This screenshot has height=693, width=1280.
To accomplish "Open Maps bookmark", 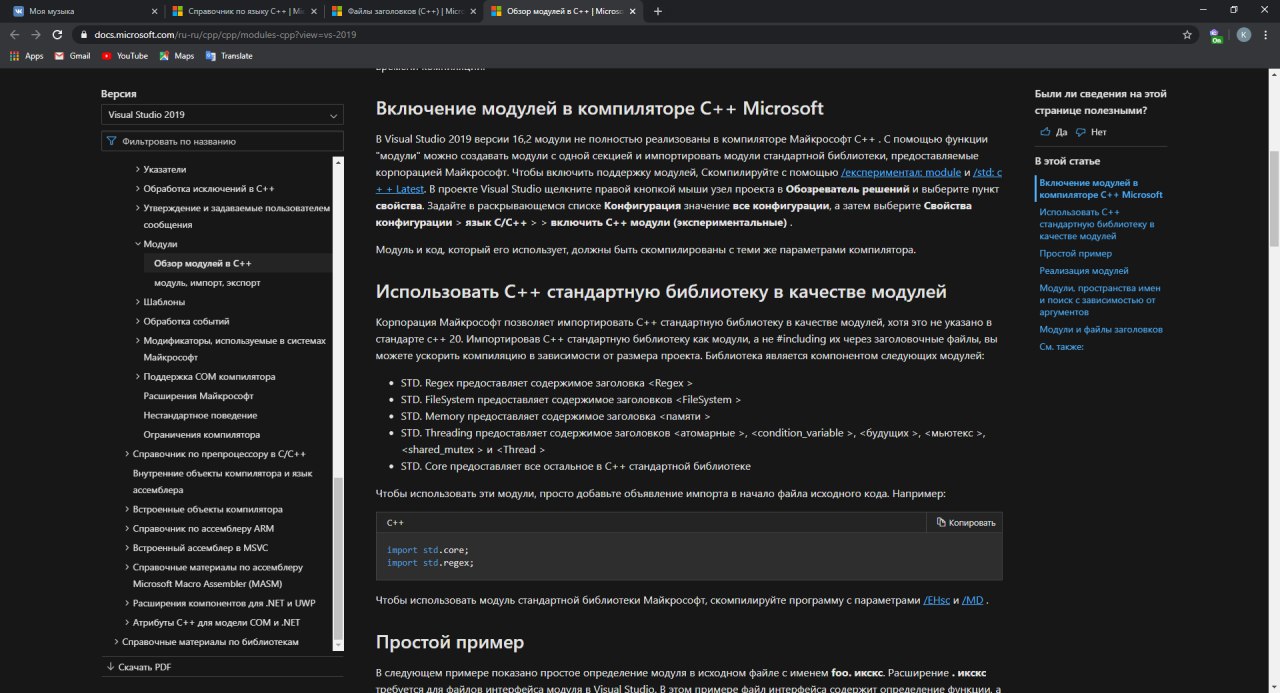I will 176,56.
